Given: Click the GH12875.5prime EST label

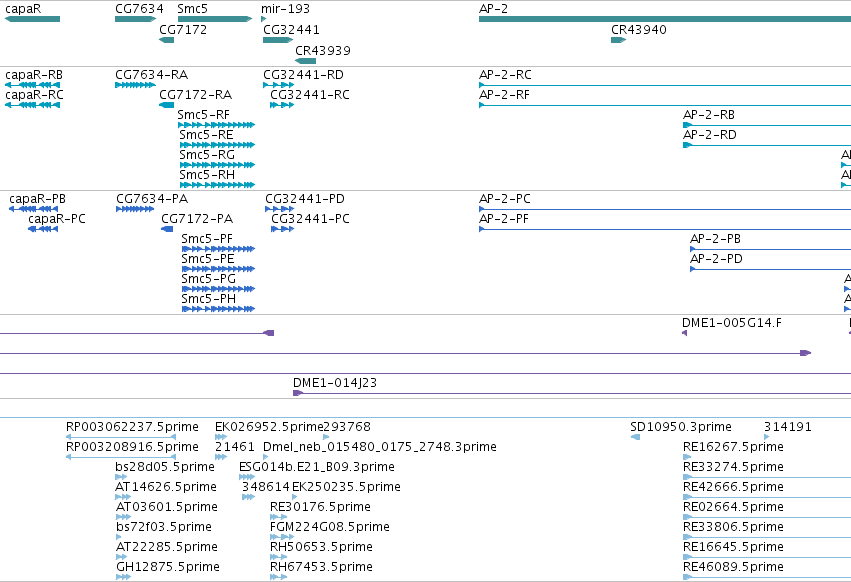Looking at the screenshot, I should (x=168, y=567).
